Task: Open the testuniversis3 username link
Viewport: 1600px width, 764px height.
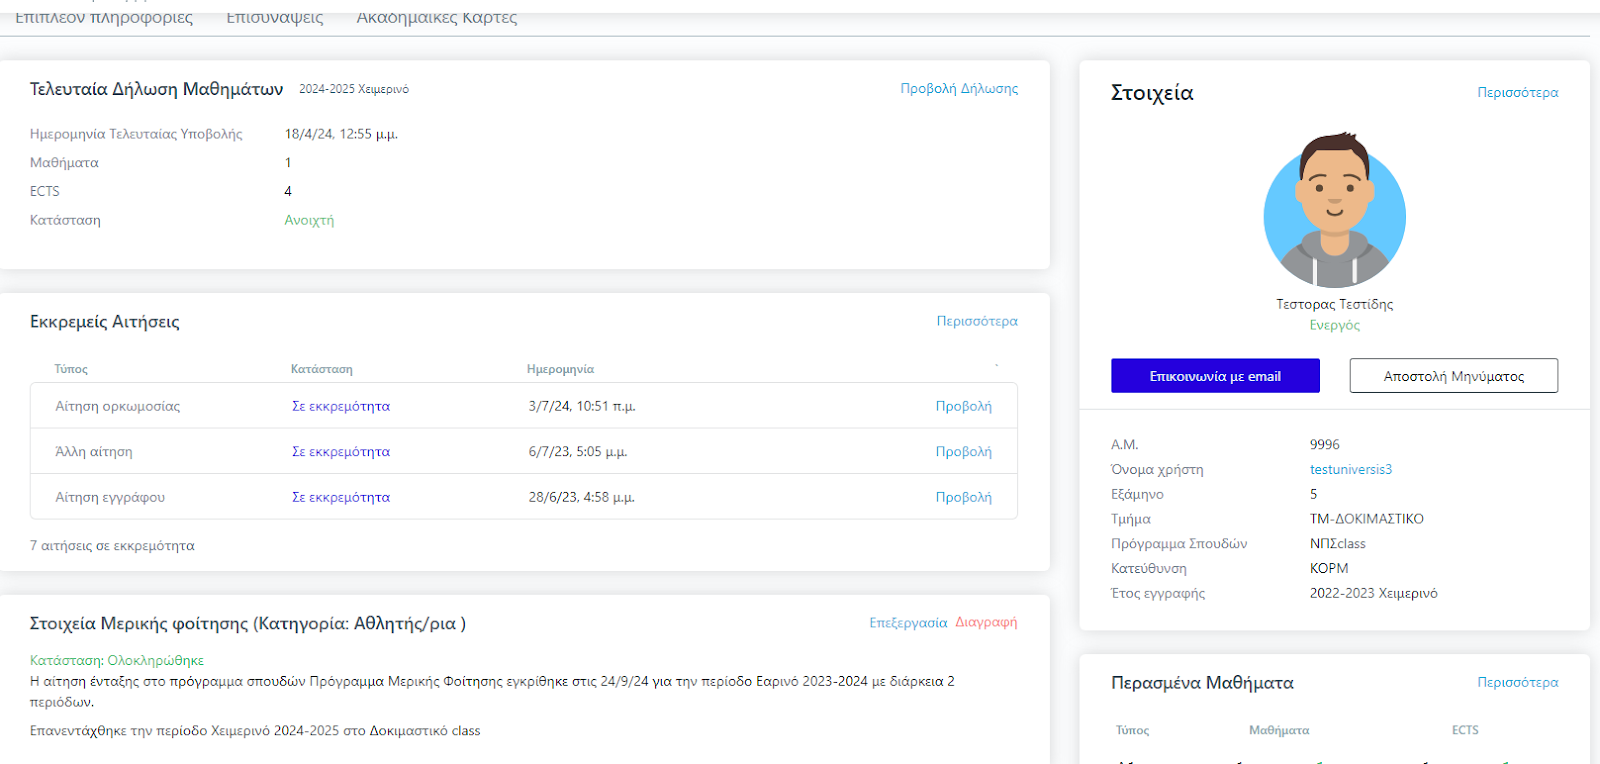Action: tap(1351, 469)
